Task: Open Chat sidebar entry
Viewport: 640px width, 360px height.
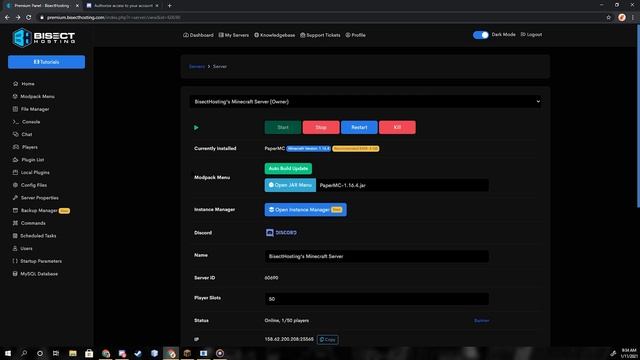Action: 22,134
